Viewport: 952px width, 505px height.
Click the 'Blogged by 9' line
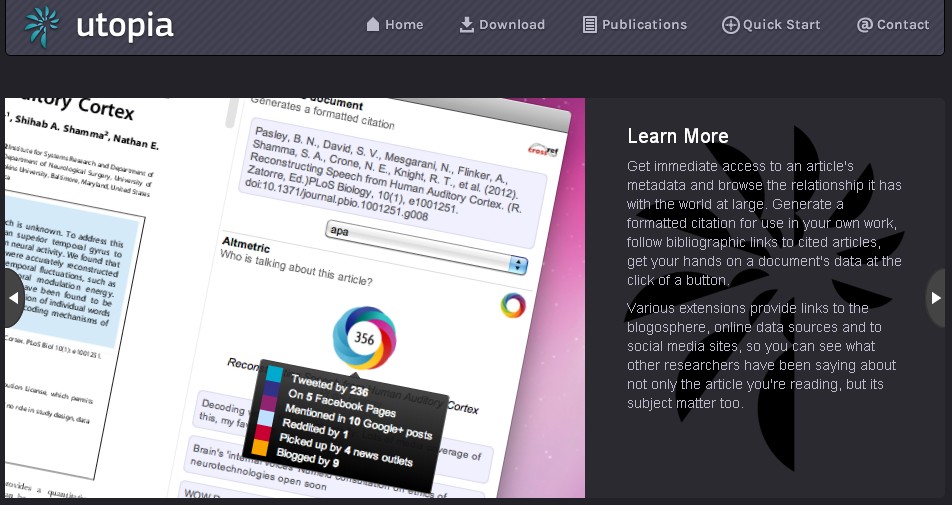pyautogui.click(x=307, y=458)
